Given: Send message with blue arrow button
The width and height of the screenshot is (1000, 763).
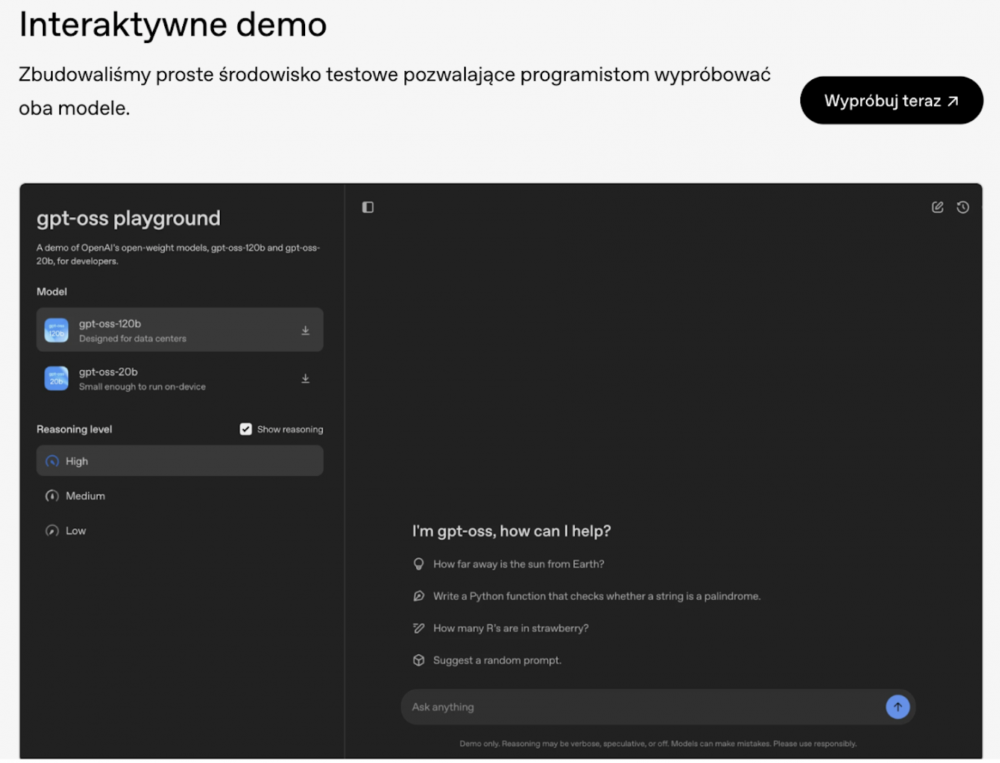Looking at the screenshot, I should coord(897,707).
